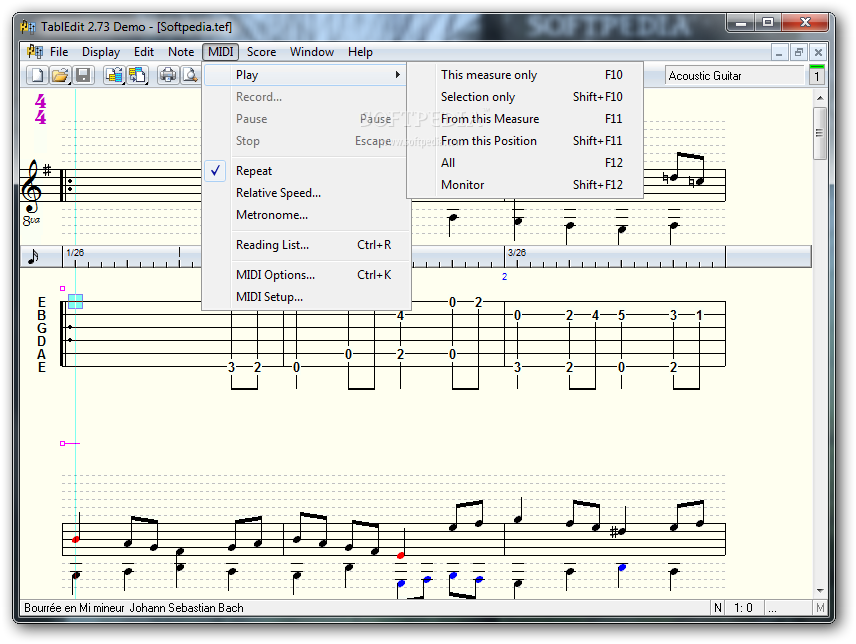Open the Note menu
This screenshot has height=644, width=856.
[x=181, y=52]
